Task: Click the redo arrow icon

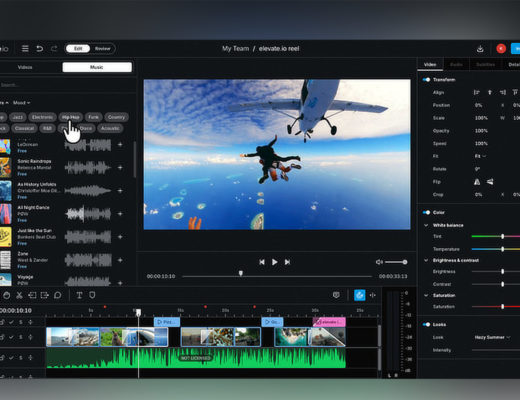Action: pos(54,49)
